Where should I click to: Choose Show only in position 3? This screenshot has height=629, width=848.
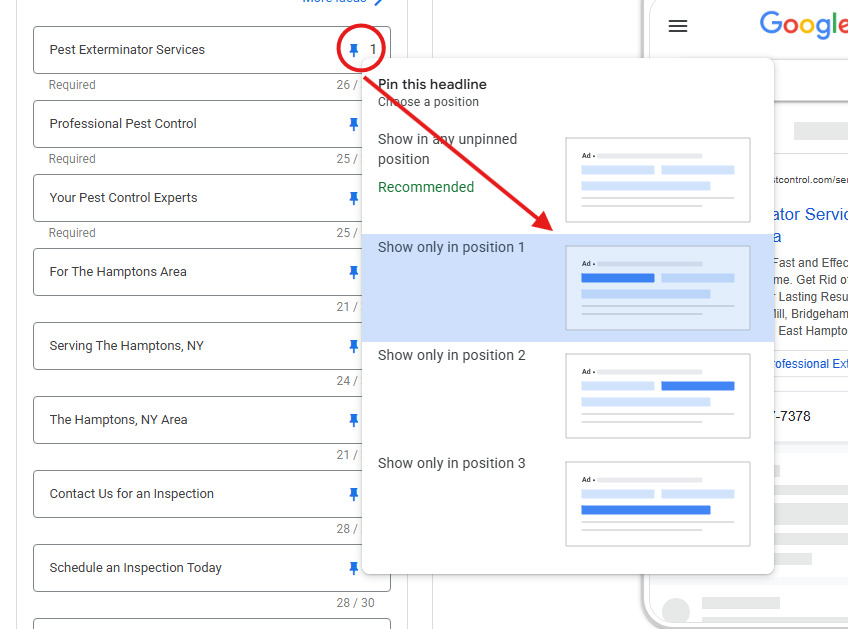[x=451, y=463]
